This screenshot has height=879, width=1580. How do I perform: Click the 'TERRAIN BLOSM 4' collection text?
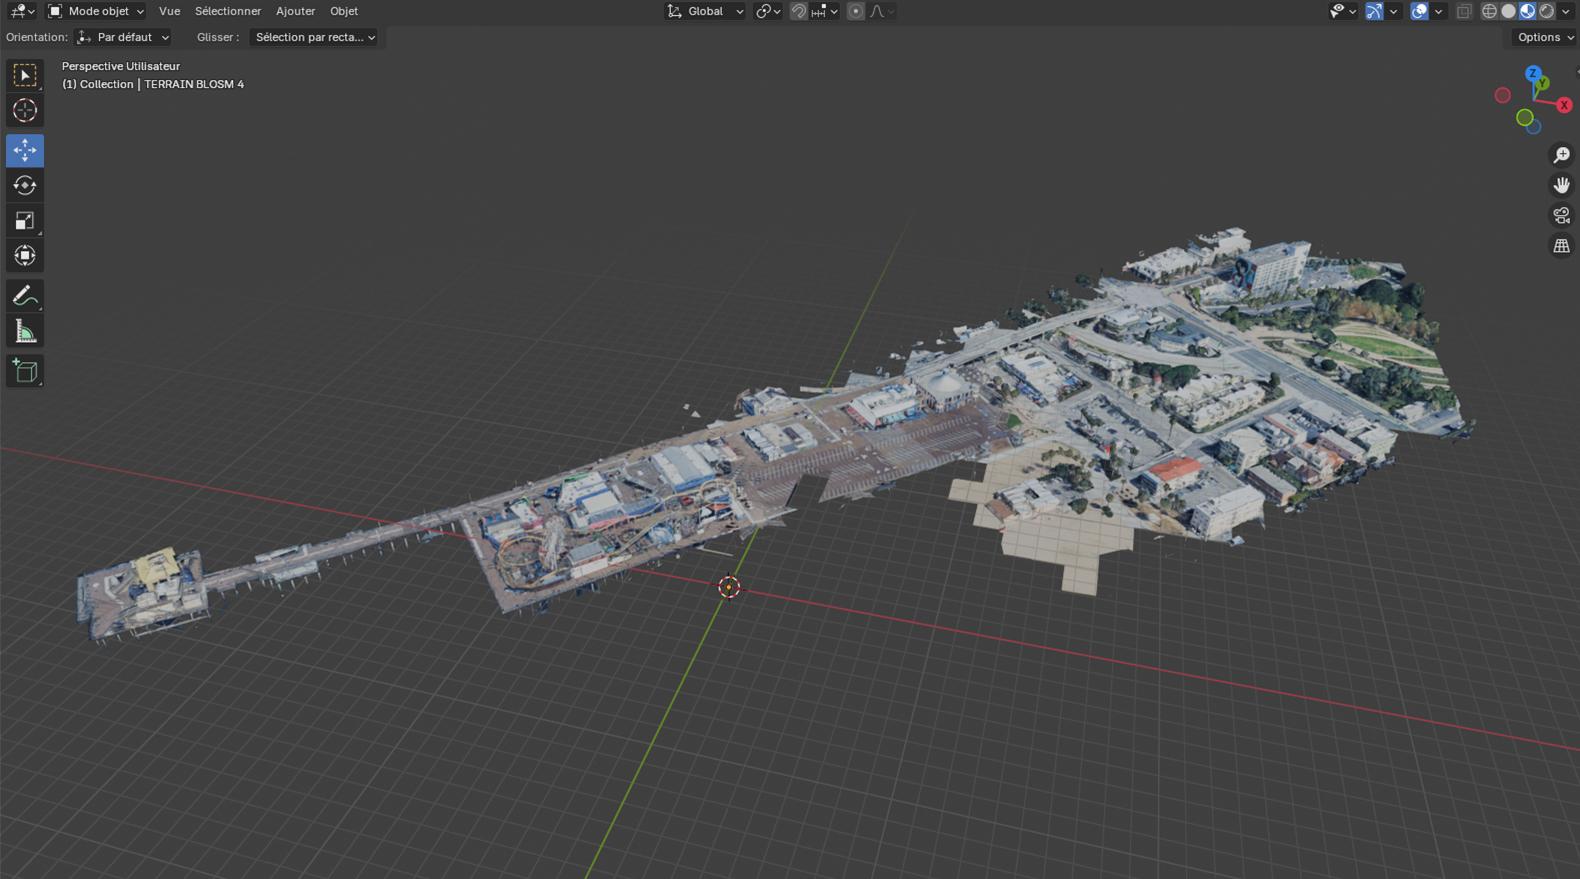[194, 84]
